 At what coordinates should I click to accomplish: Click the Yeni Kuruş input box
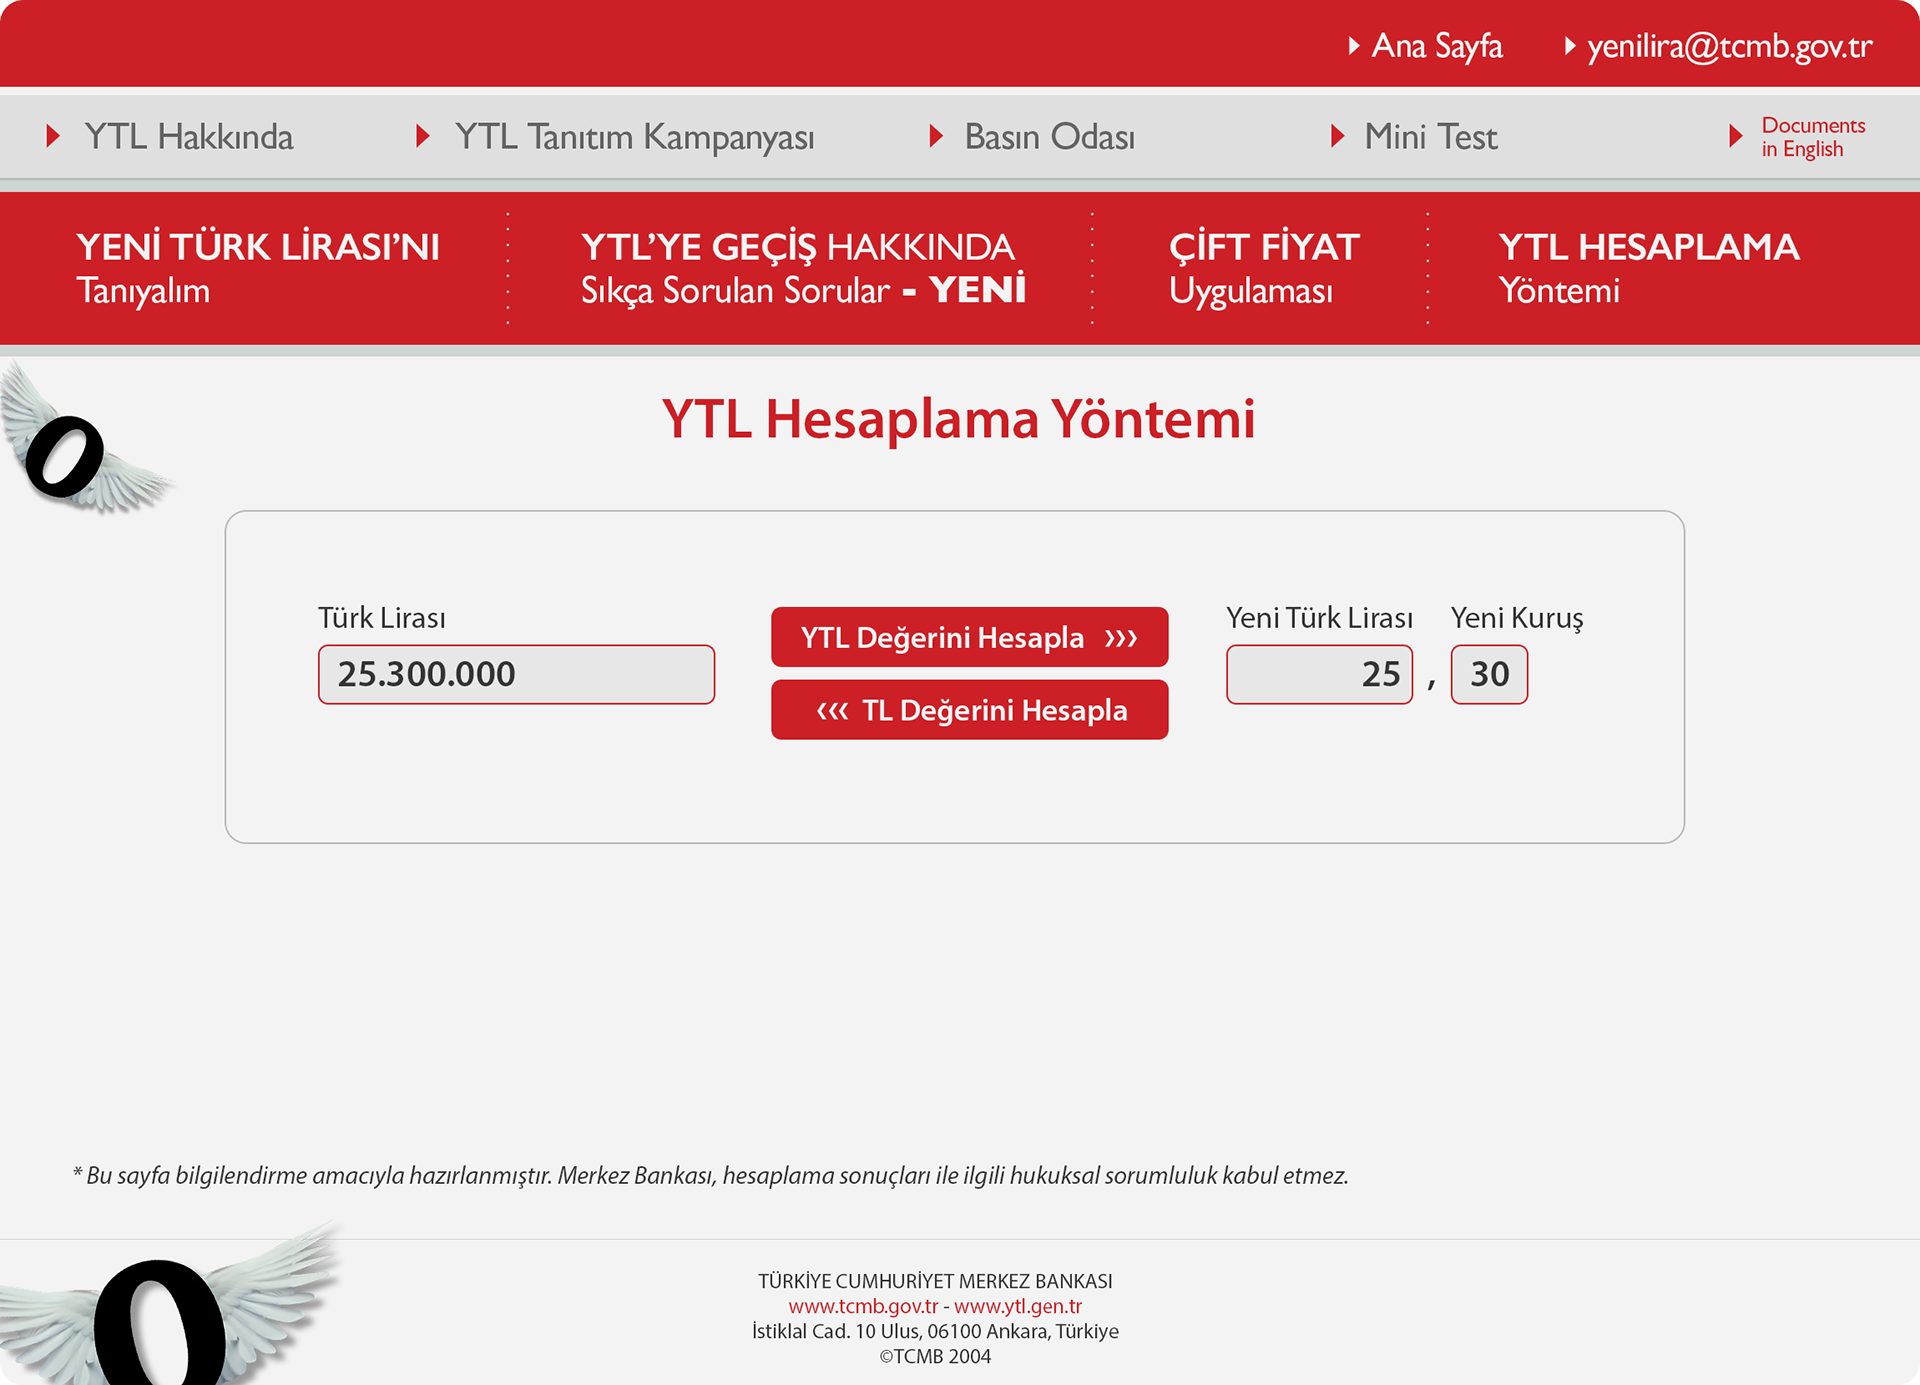[x=1488, y=674]
